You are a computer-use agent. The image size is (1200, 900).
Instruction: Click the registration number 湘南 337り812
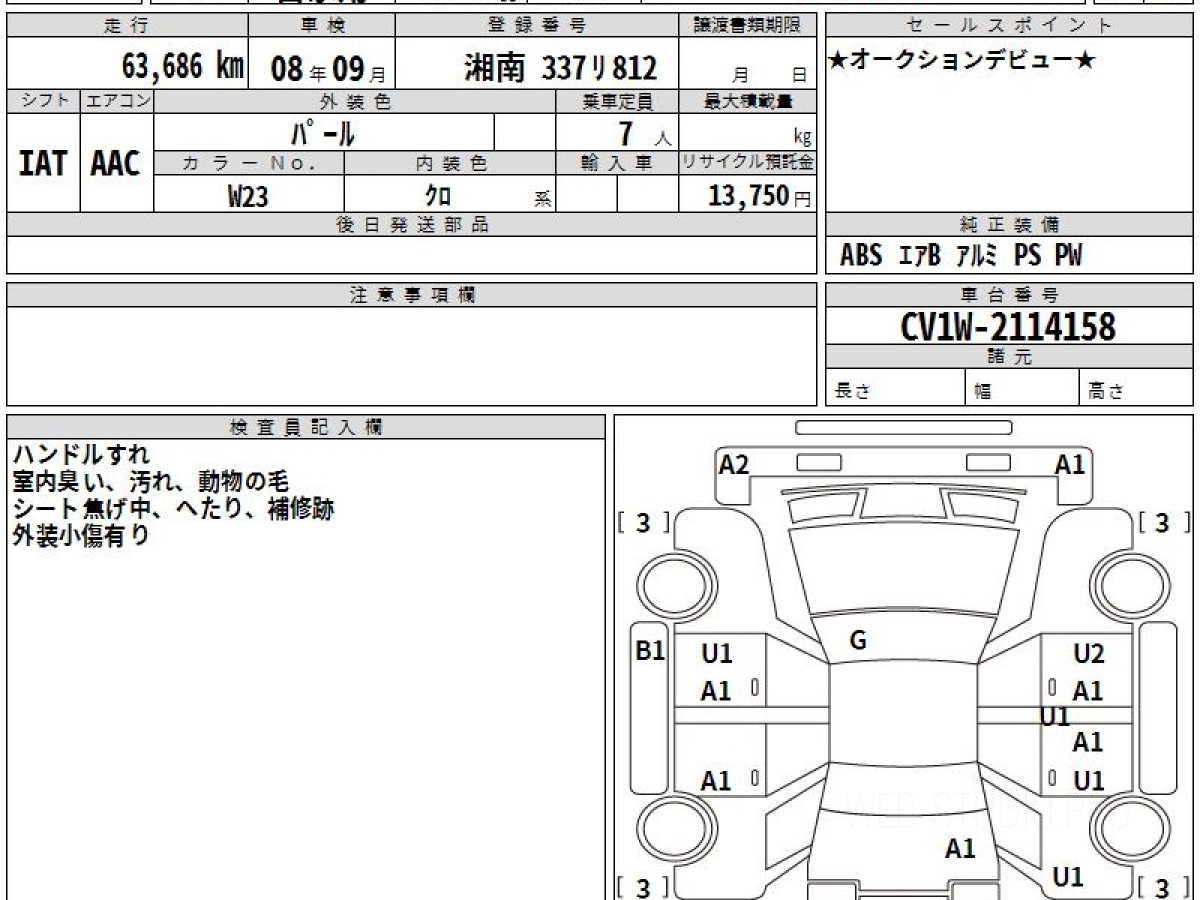[x=560, y=67]
